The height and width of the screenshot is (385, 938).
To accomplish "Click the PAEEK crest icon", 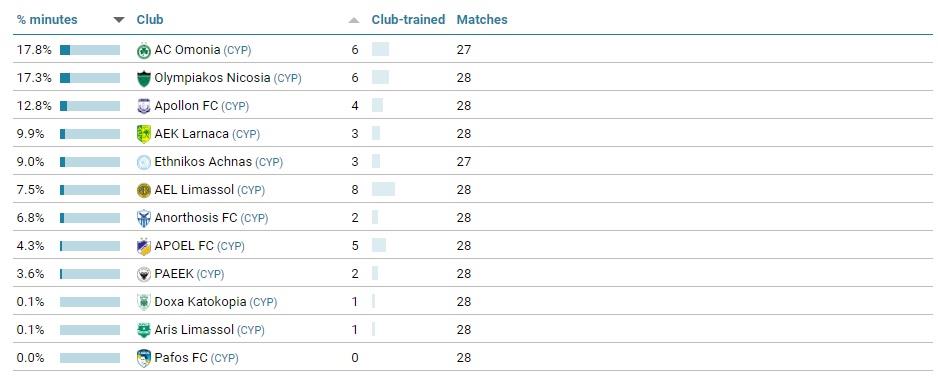I will click(144, 274).
